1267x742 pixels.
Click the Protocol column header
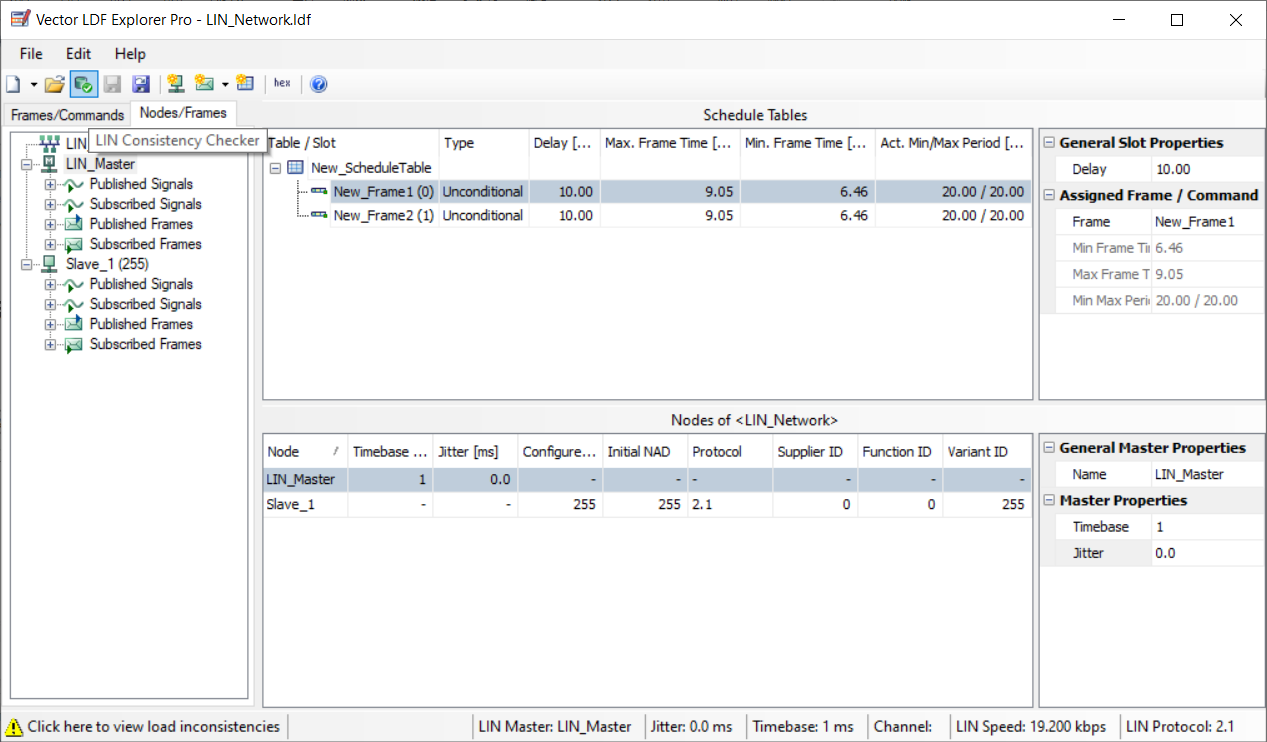(x=730, y=452)
